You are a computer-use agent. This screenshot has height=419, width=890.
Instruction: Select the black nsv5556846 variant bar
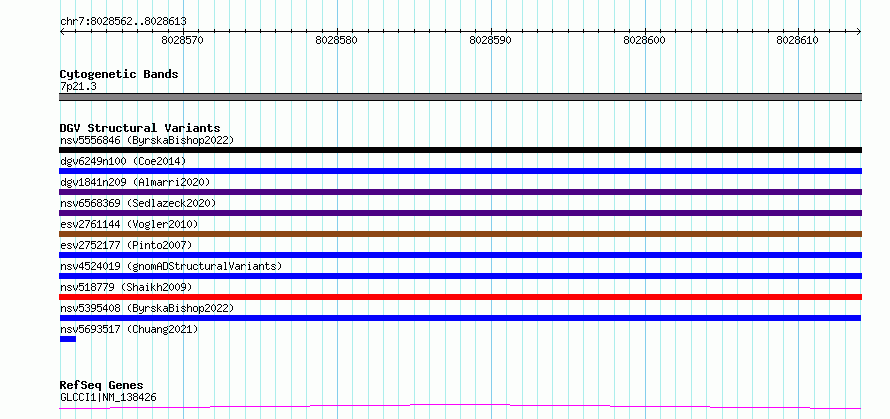[x=460, y=150]
